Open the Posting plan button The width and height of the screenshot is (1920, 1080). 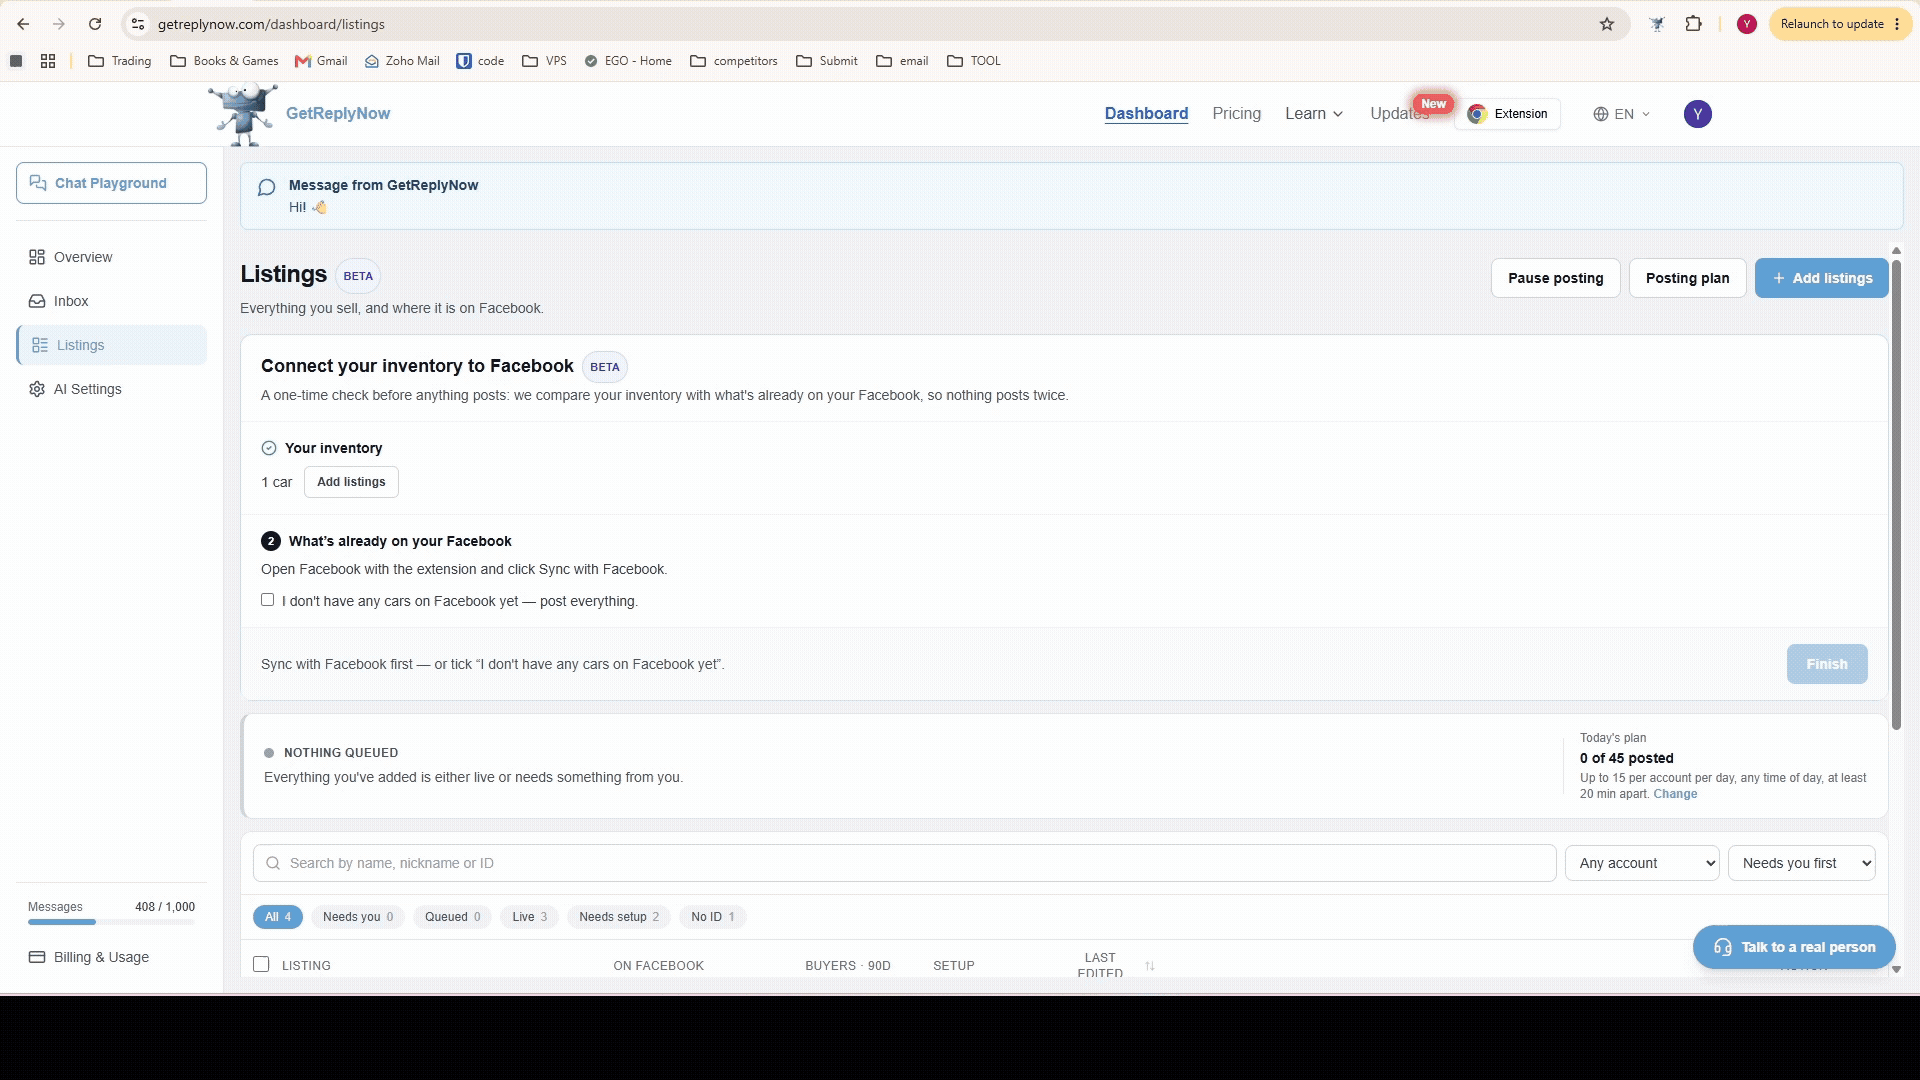(1687, 278)
